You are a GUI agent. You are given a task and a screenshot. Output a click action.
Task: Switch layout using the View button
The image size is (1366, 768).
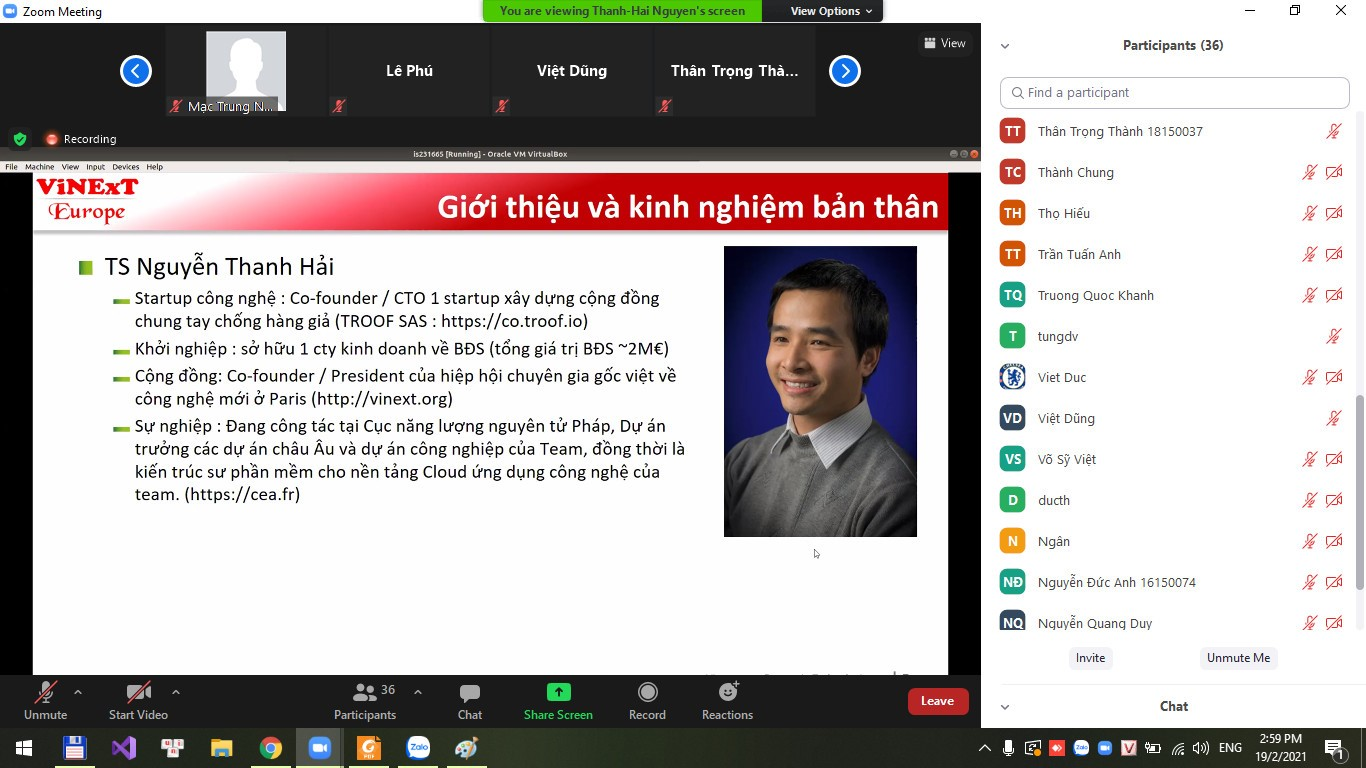pyautogui.click(x=945, y=43)
